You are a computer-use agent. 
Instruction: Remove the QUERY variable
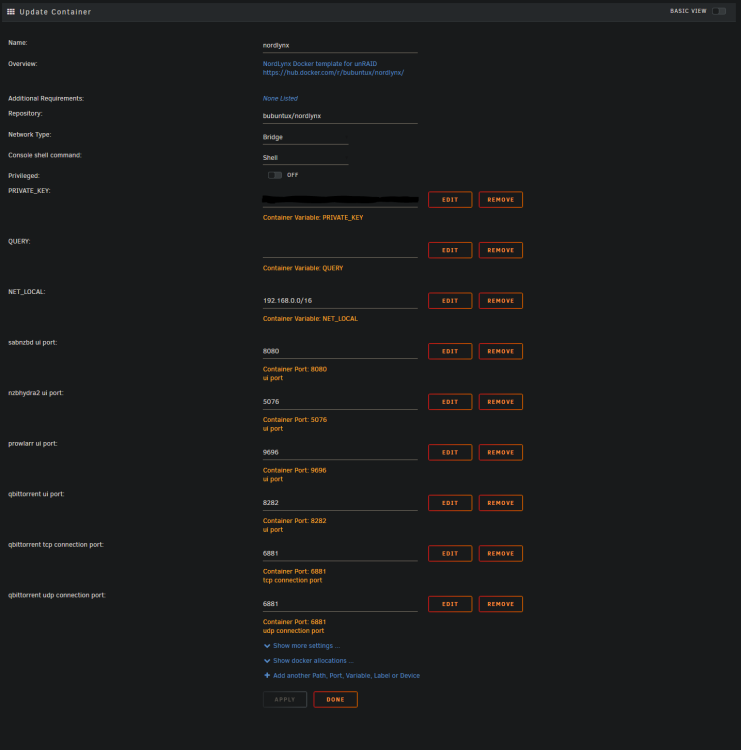[500, 250]
